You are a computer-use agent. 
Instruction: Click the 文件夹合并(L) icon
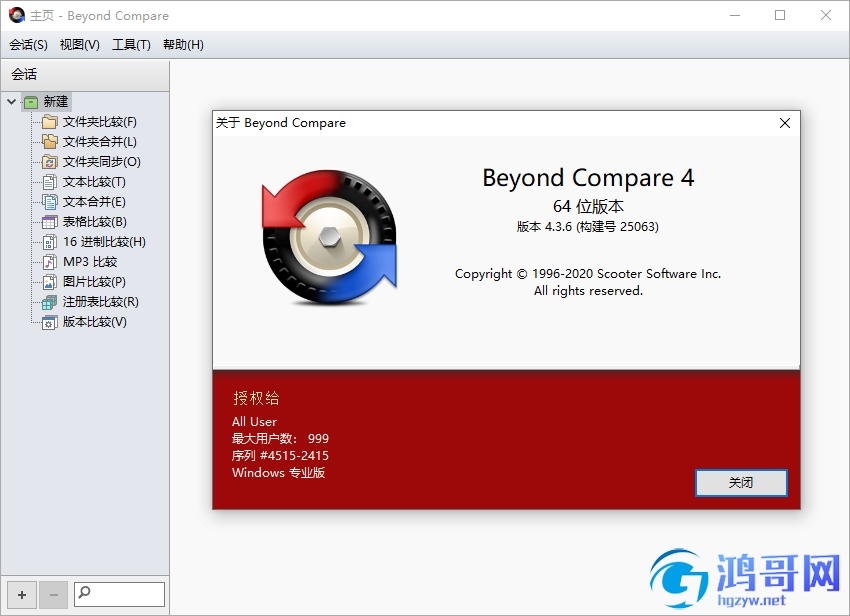point(49,142)
